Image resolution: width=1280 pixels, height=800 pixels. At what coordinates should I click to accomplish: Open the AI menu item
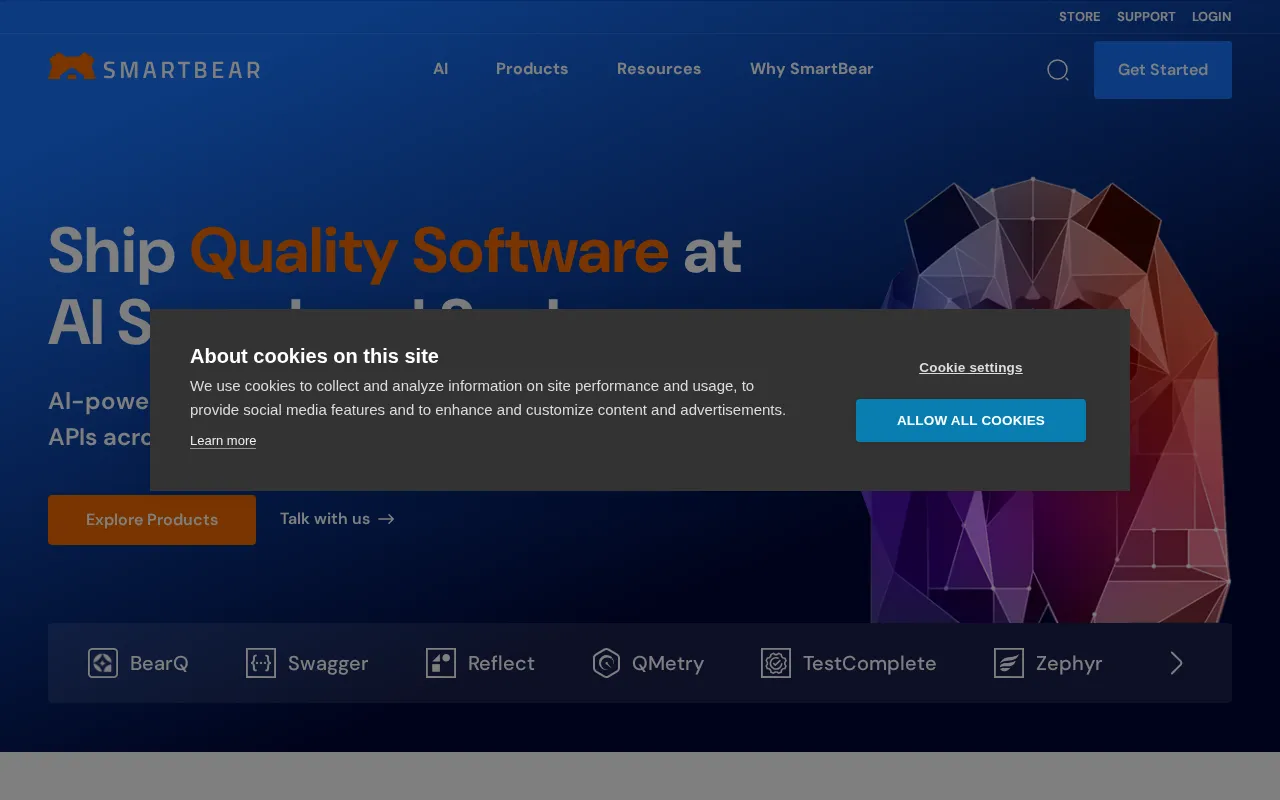point(440,69)
